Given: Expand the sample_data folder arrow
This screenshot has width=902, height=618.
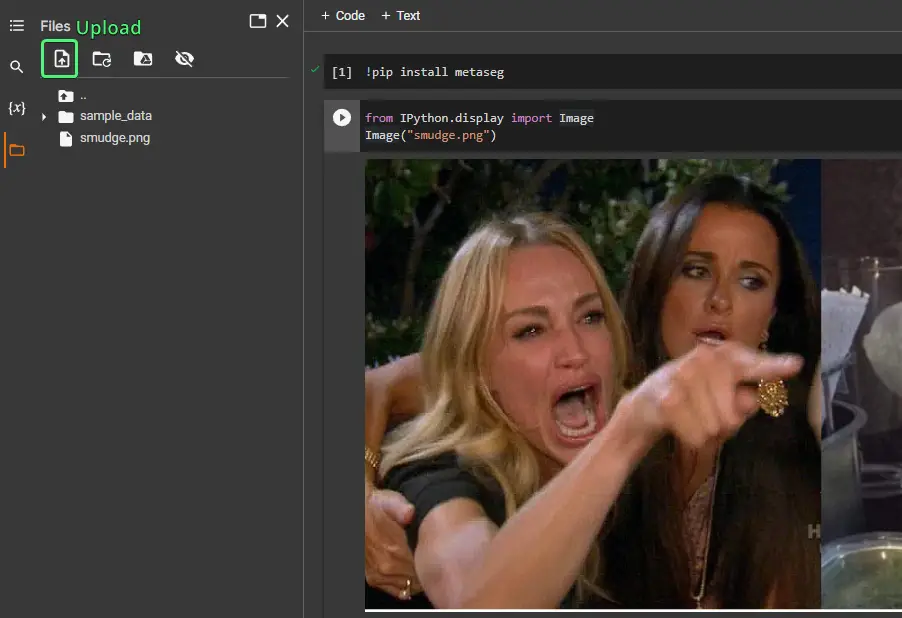Looking at the screenshot, I should 44,117.
